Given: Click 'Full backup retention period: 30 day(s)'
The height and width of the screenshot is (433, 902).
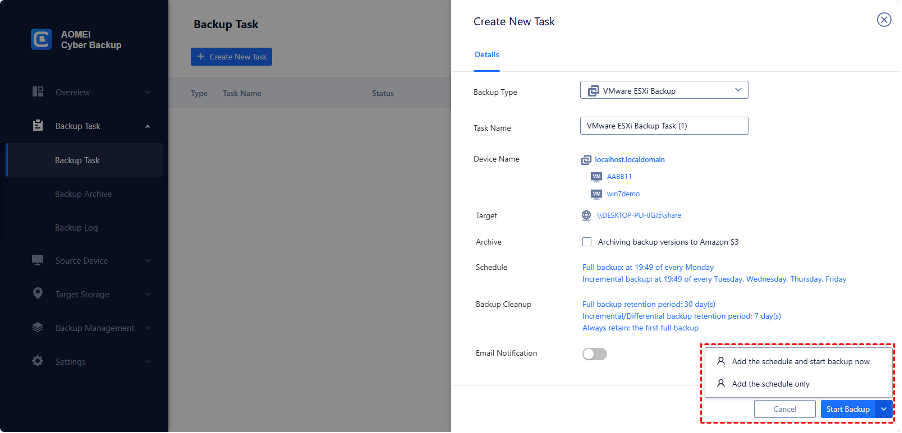Looking at the screenshot, I should click(649, 304).
